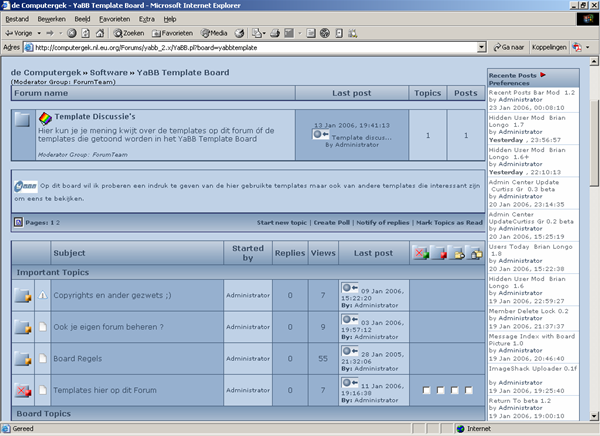This screenshot has width=600, height=436.
Task: Click 'Mark Topics as Read' link
Action: pyautogui.click(x=449, y=222)
